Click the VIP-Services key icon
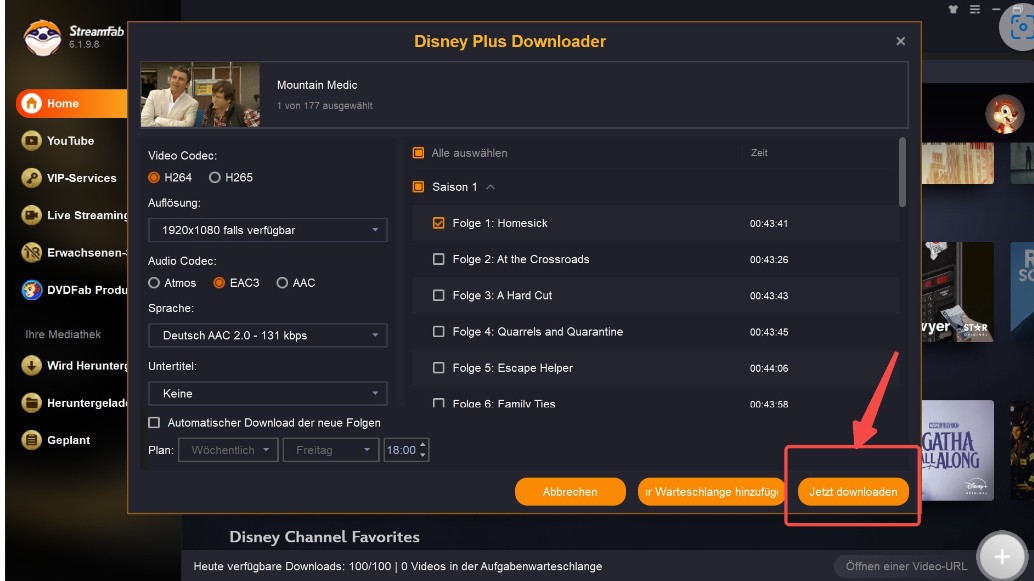1034x581 pixels. pyautogui.click(x=31, y=178)
